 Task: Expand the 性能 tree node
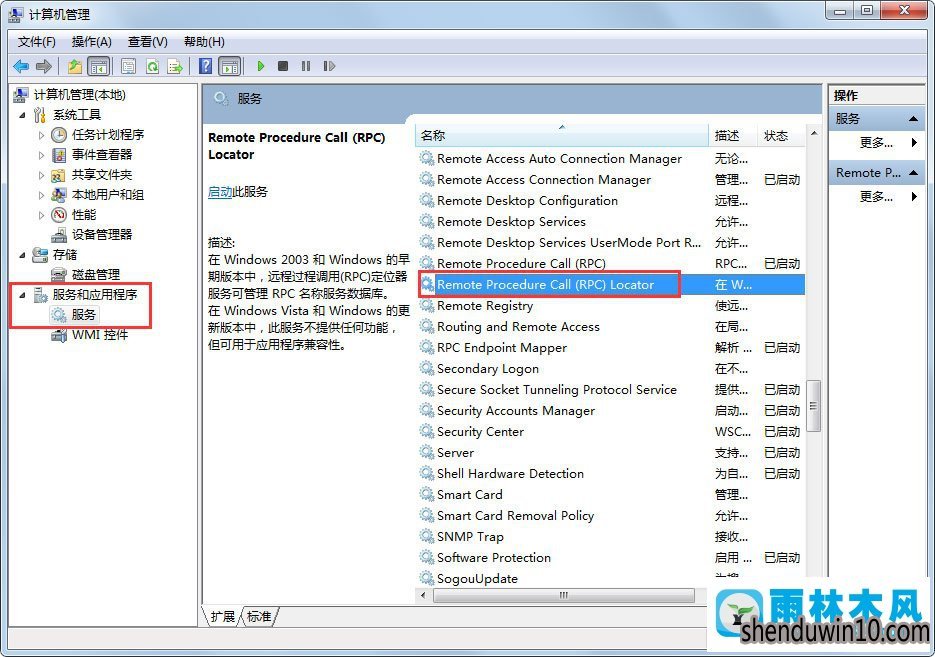pos(41,215)
